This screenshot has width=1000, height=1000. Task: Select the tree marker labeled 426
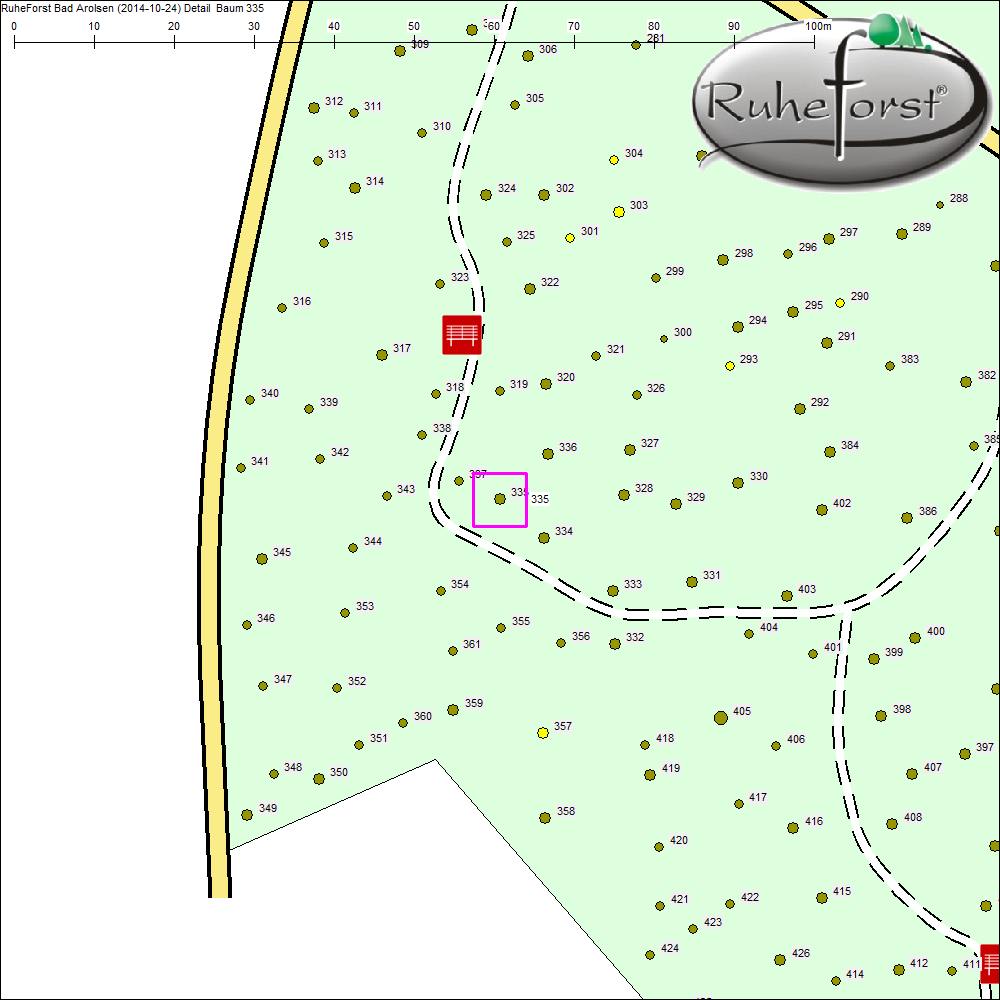[x=780, y=959]
